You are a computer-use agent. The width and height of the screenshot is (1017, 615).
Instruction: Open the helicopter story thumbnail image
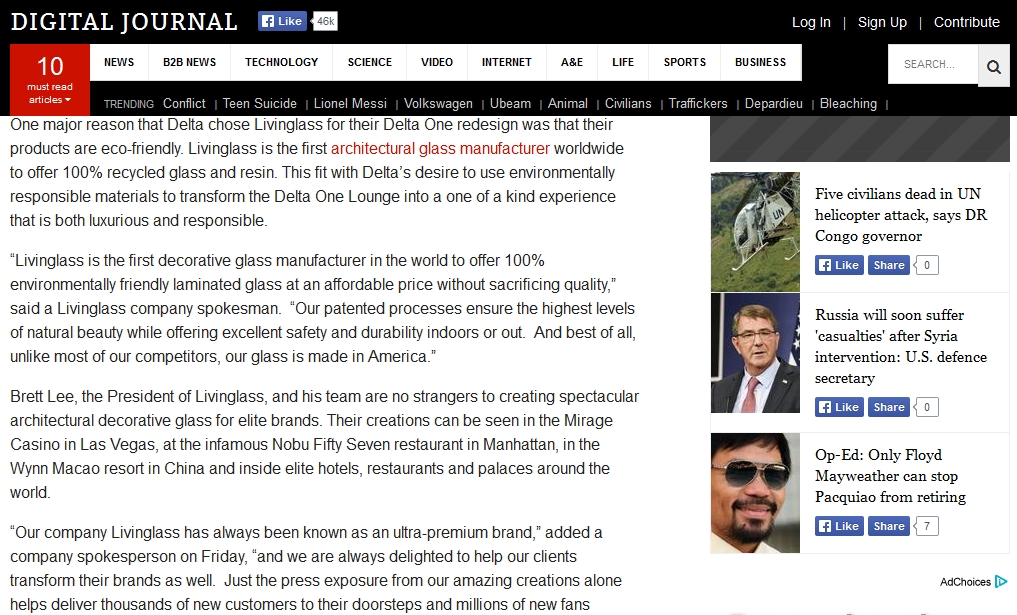[755, 232]
